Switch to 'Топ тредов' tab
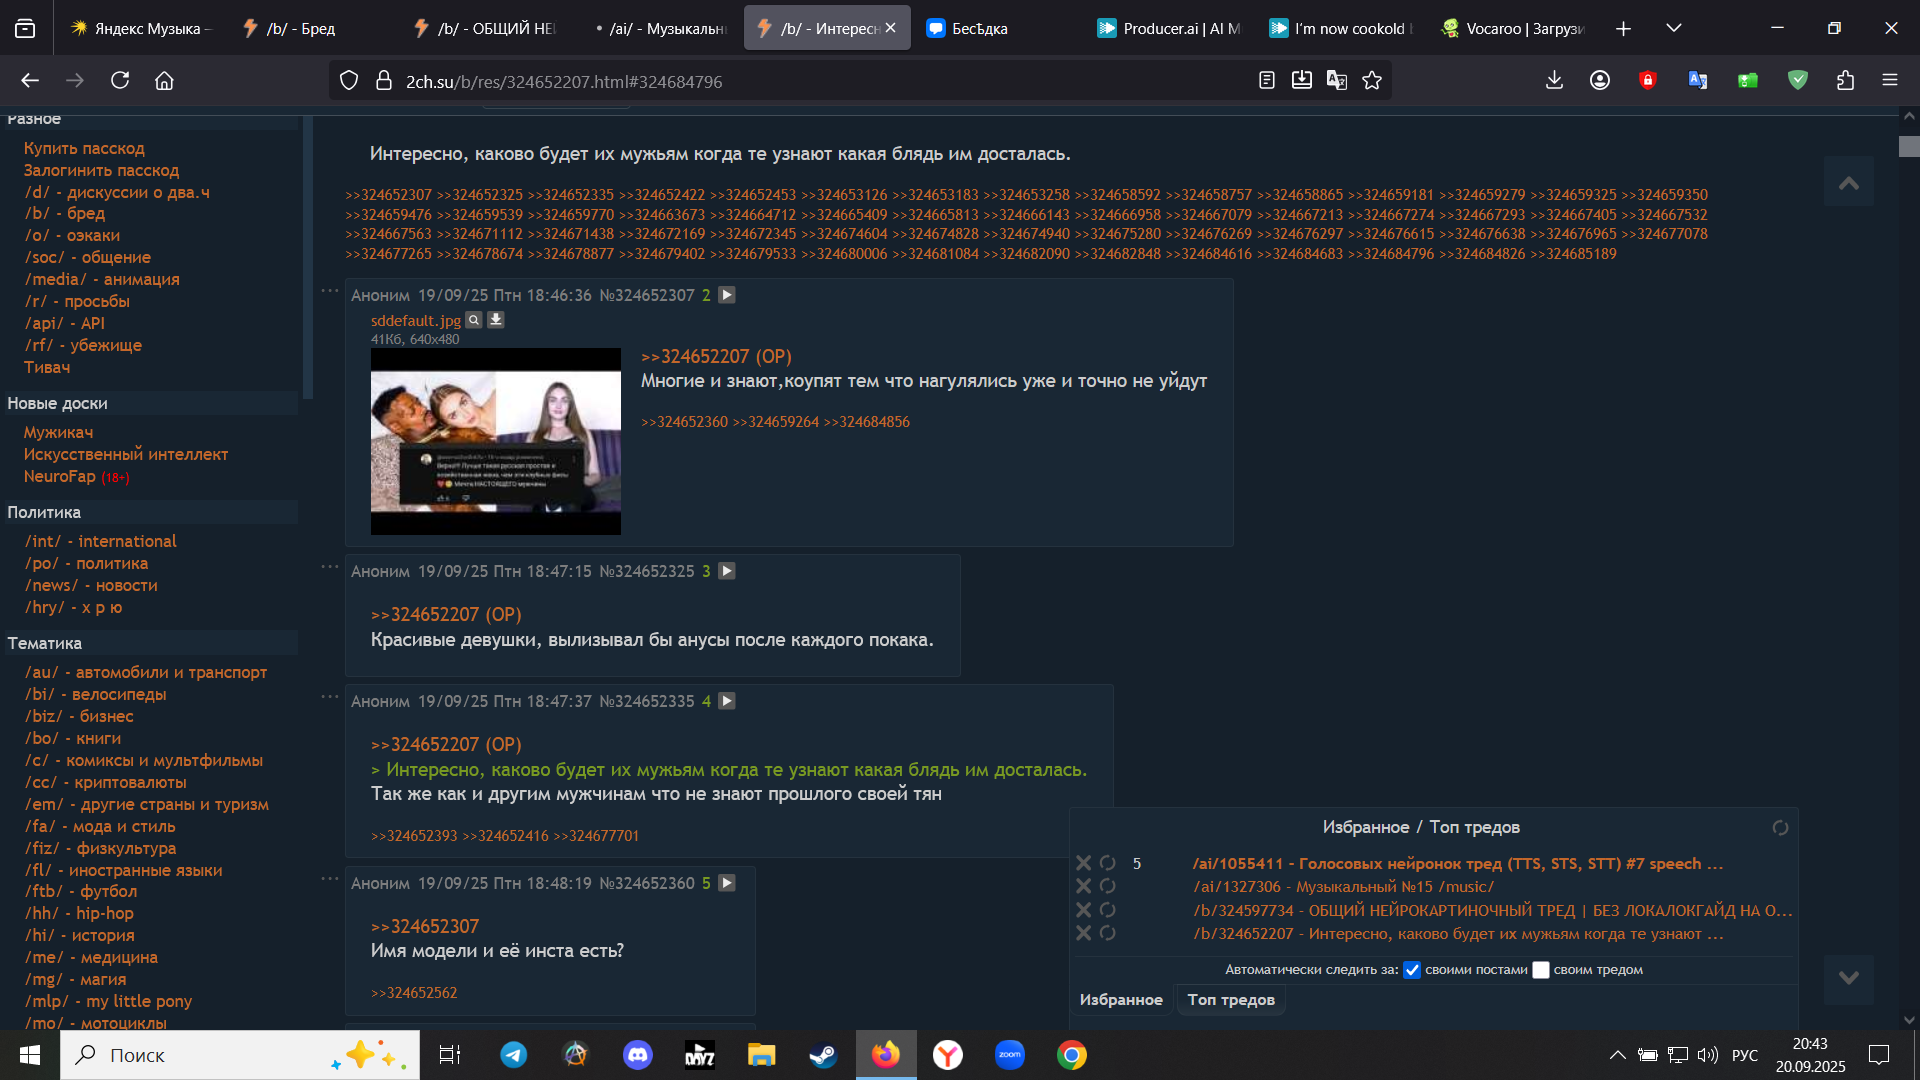 (x=1230, y=1000)
